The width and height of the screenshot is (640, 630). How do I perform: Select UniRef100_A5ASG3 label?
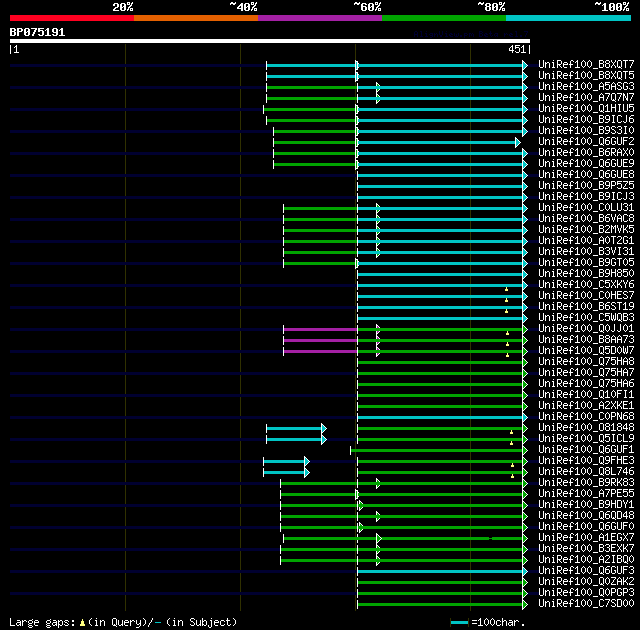(x=586, y=87)
